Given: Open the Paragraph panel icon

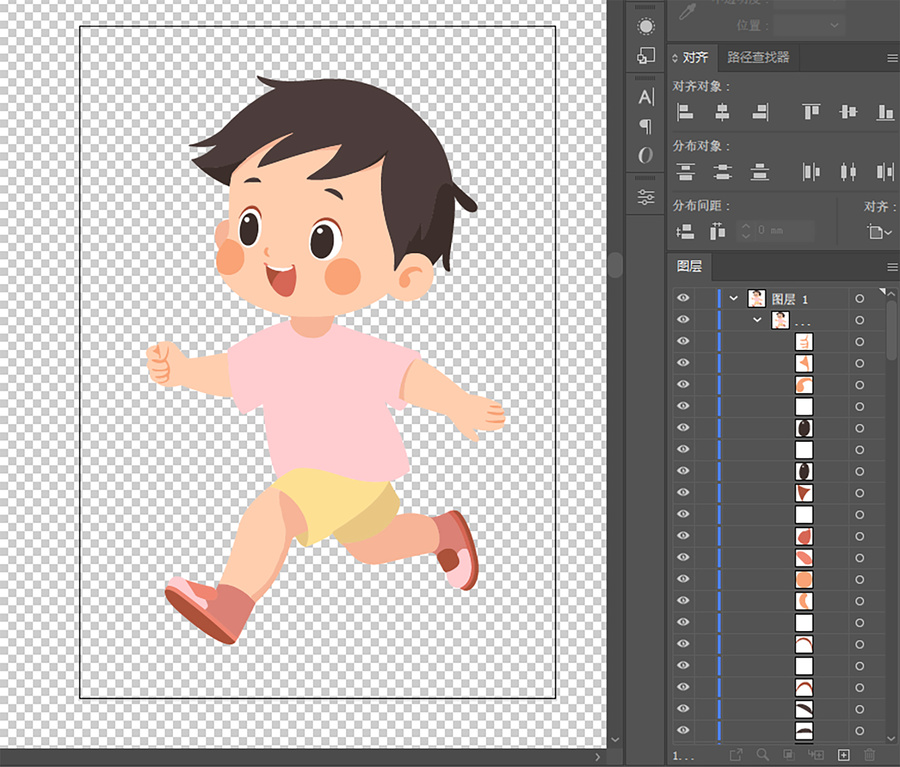Looking at the screenshot, I should pos(646,126).
